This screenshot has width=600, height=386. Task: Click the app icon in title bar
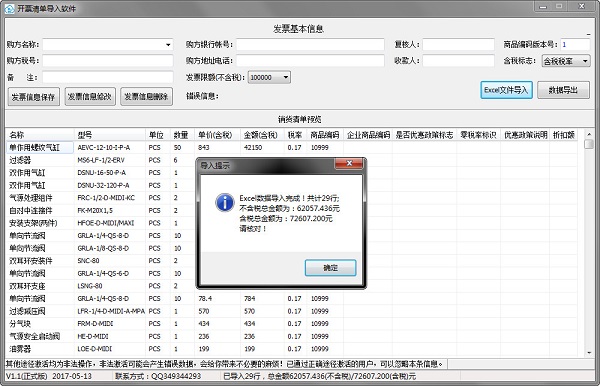coord(9,8)
